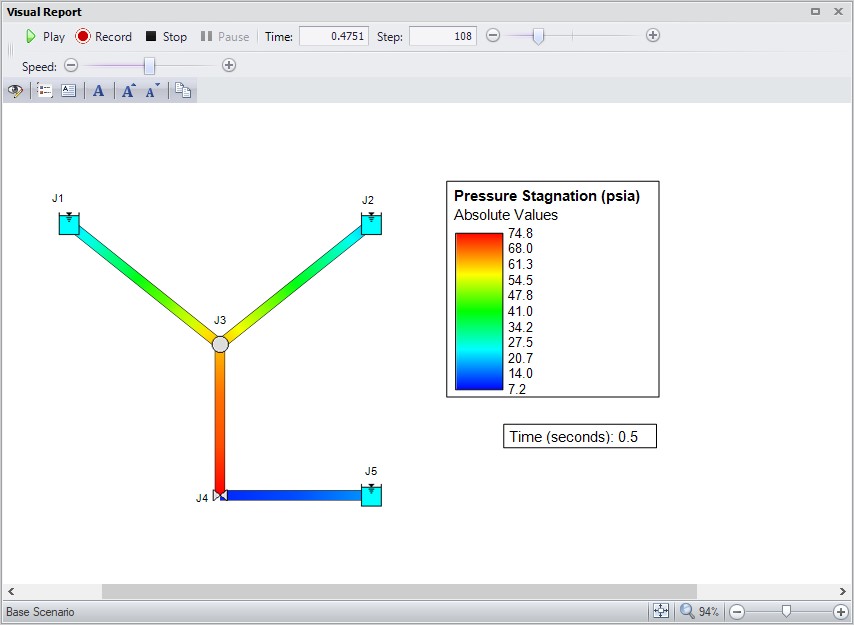Click the scroll right arrow

(x=843, y=591)
